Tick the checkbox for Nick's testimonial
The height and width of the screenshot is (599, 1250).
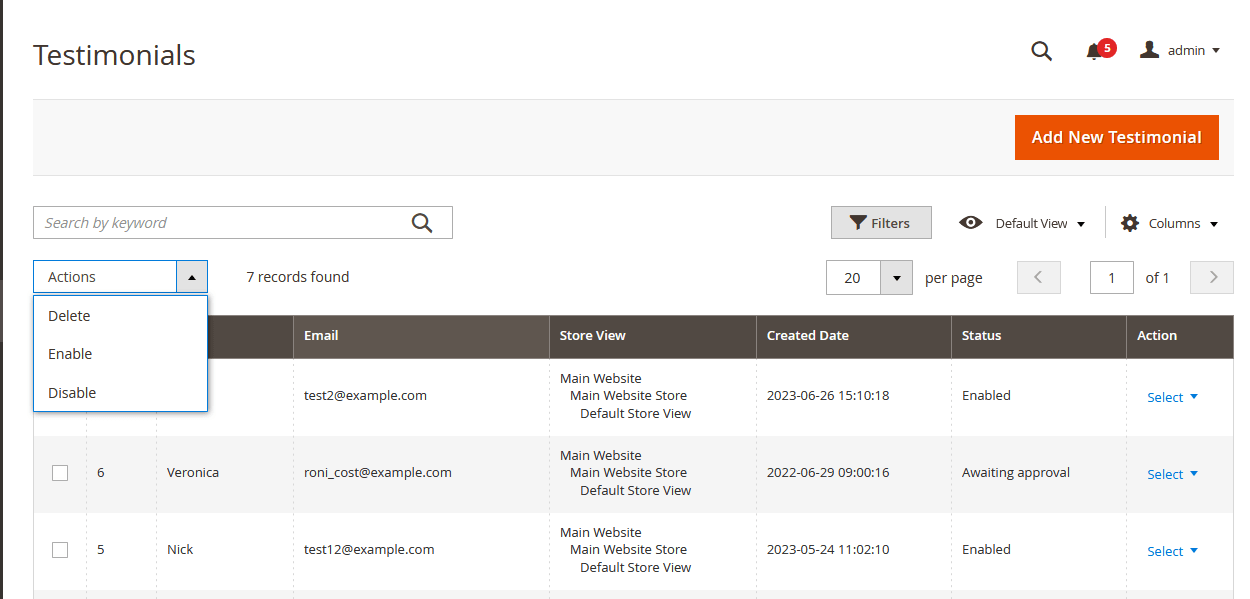click(x=60, y=550)
